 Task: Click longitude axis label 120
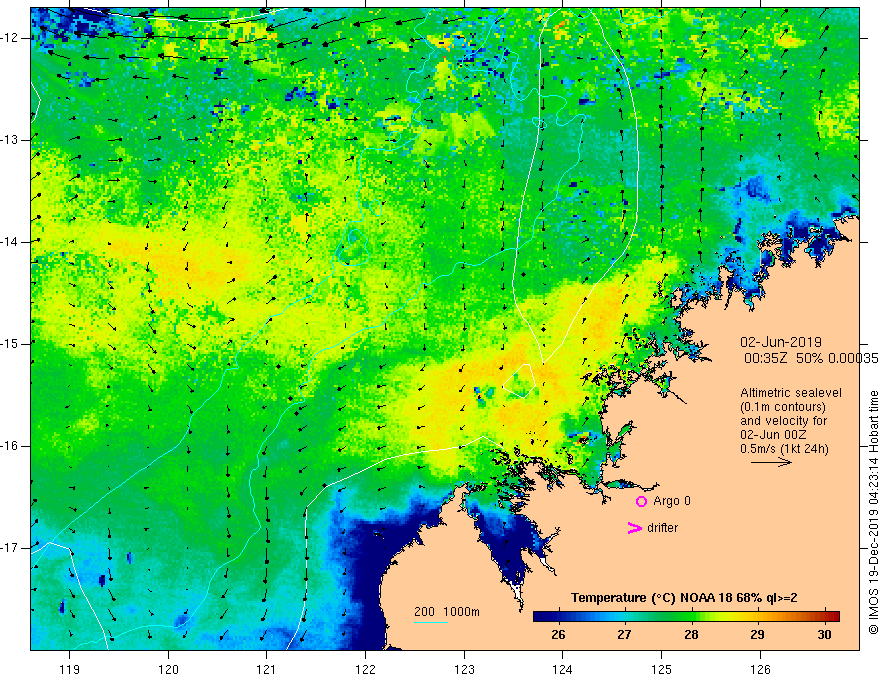click(x=168, y=669)
